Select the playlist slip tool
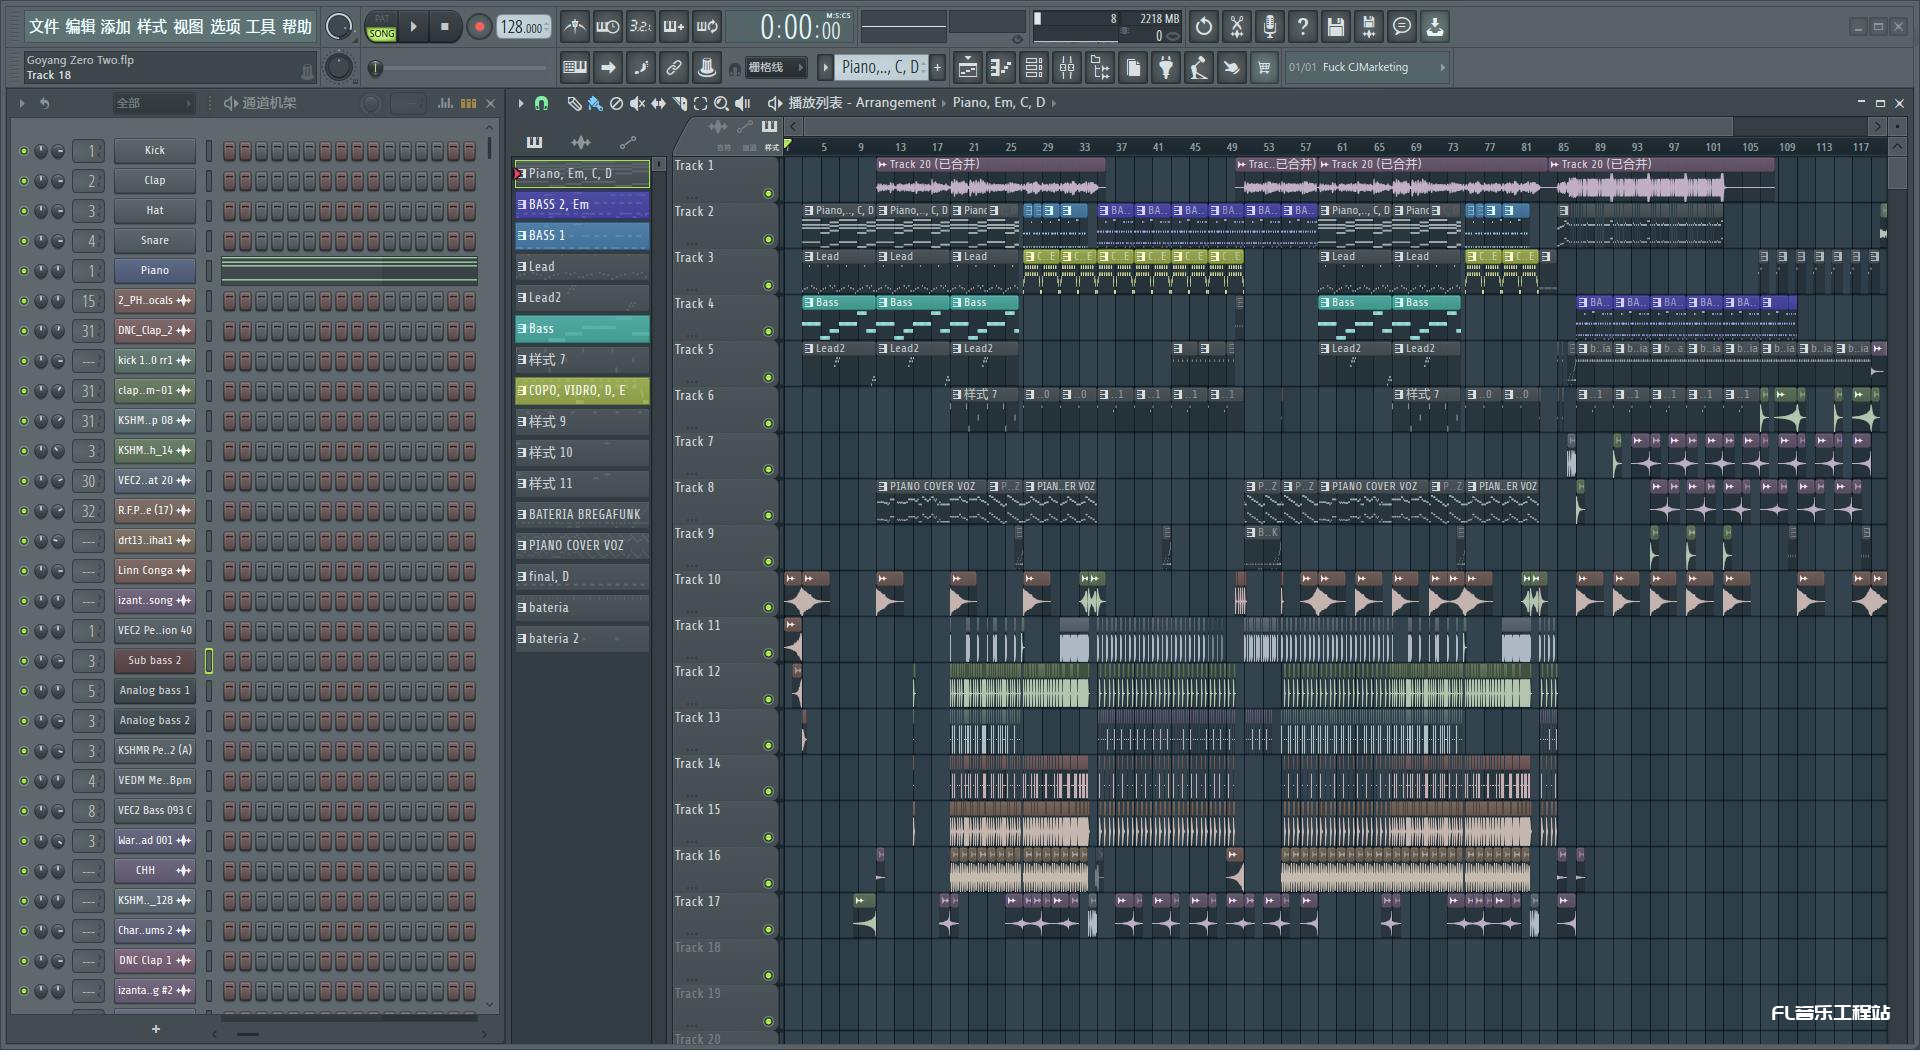Image resolution: width=1920 pixels, height=1050 pixels. pyautogui.click(x=658, y=103)
